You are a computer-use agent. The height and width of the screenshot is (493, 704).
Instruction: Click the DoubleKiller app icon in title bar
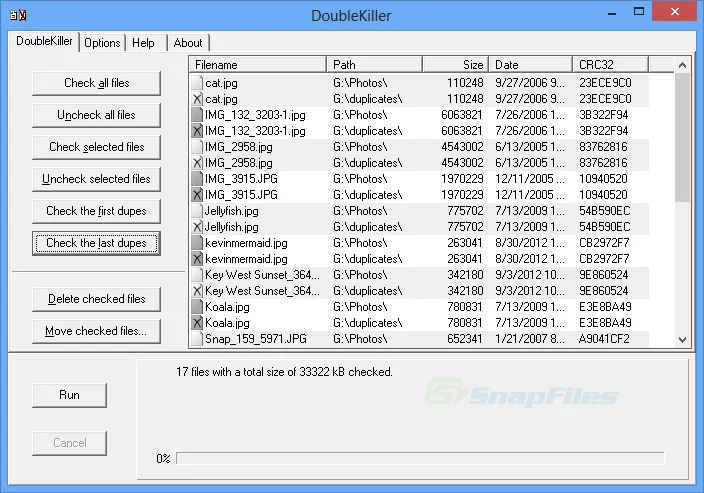click(x=18, y=15)
